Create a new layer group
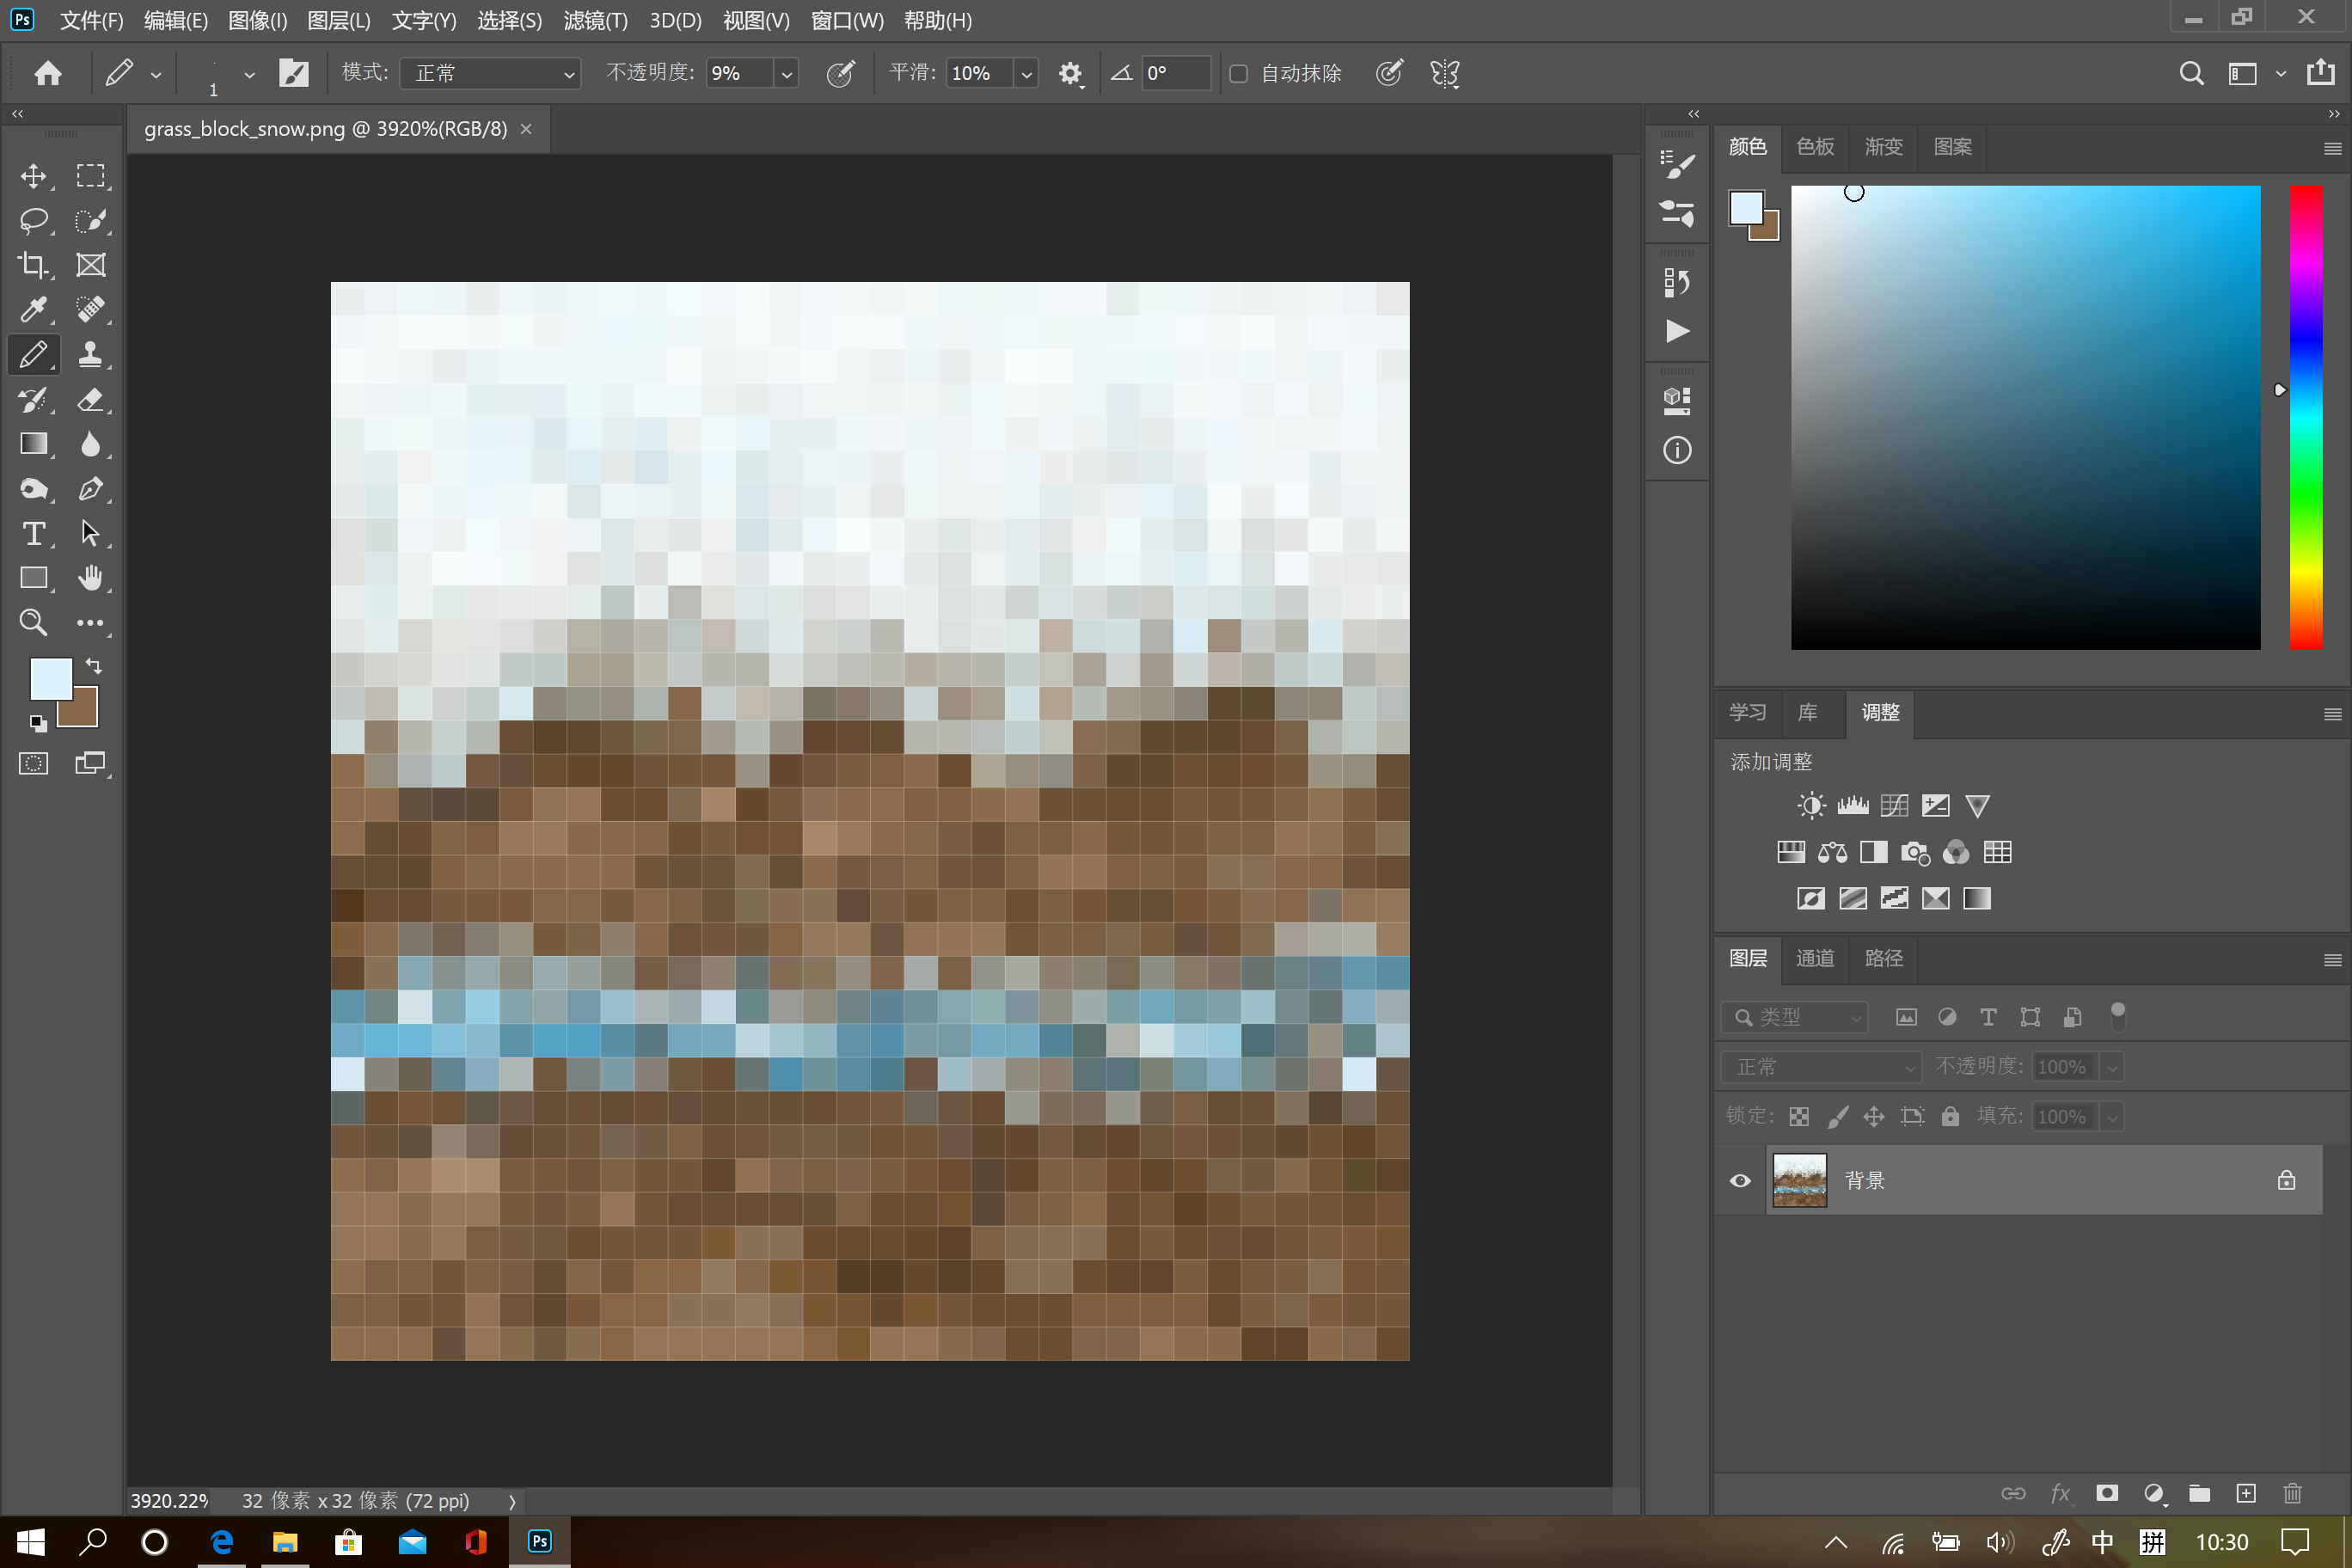Screen dimensions: 2352x1568 click(x=2199, y=1493)
